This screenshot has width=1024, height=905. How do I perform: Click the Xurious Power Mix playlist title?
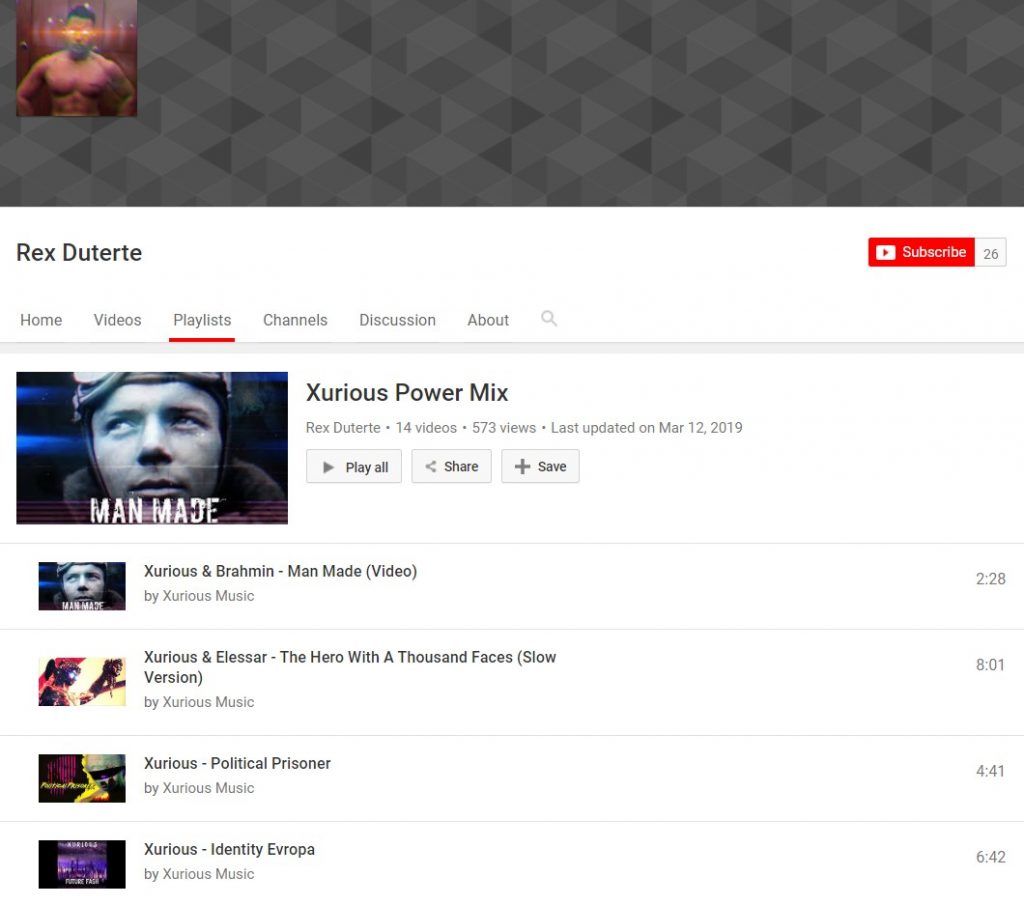click(407, 392)
